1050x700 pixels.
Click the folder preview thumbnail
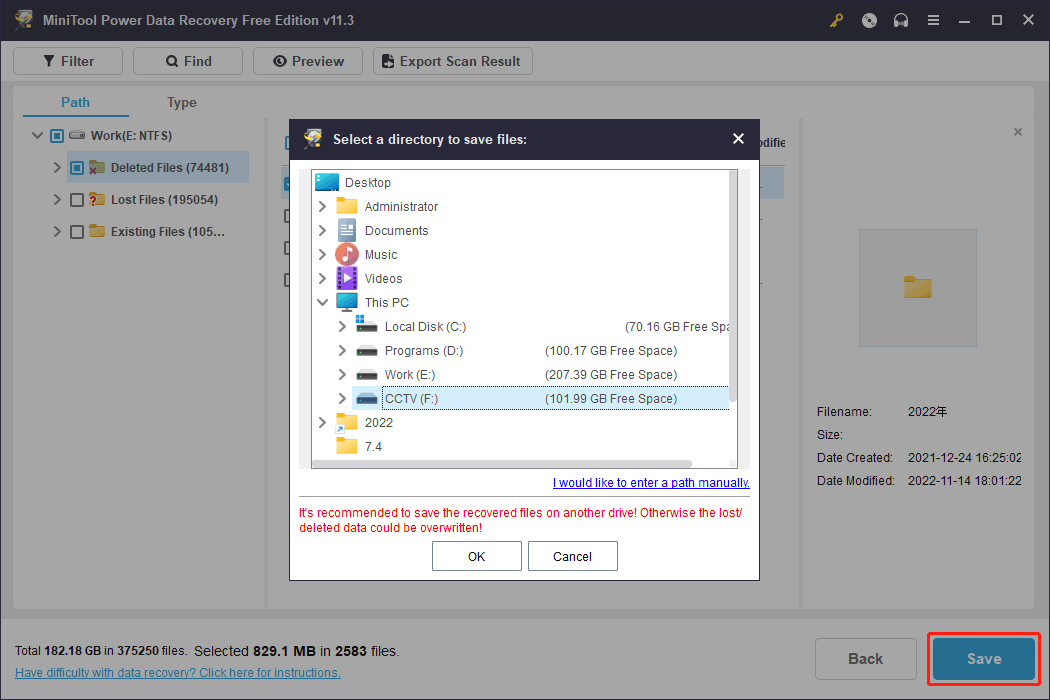(917, 288)
